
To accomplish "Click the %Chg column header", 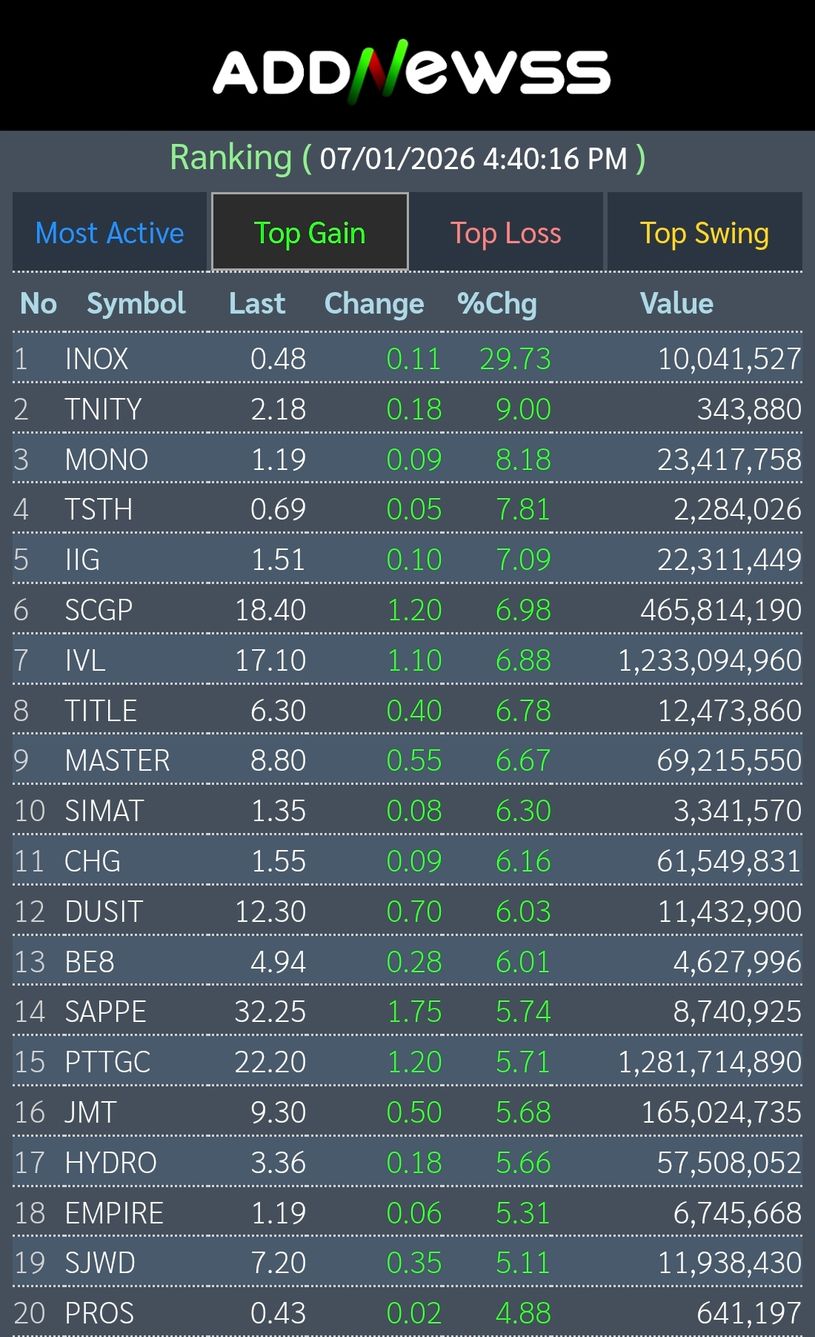I will [x=497, y=304].
